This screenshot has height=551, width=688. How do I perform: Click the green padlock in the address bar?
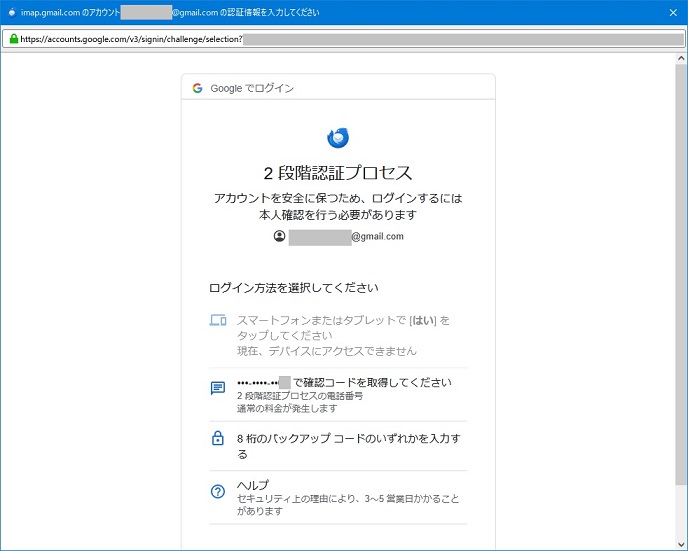pos(14,39)
